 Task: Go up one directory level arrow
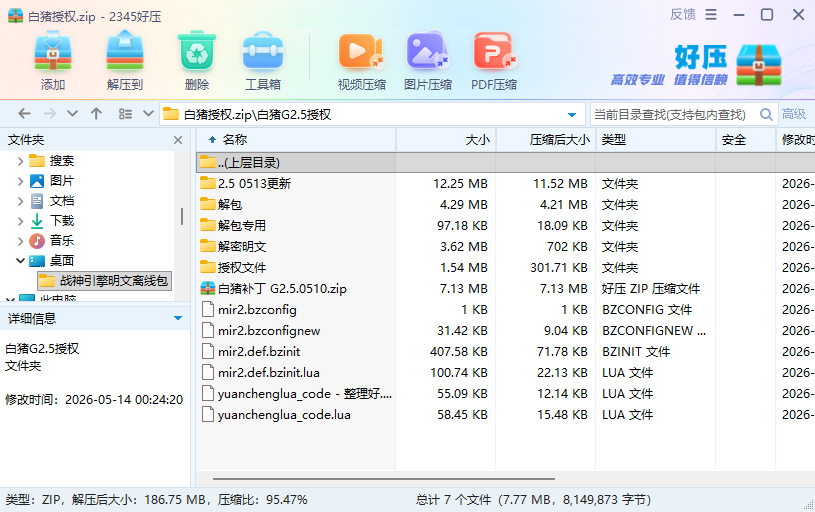pyautogui.click(x=96, y=114)
